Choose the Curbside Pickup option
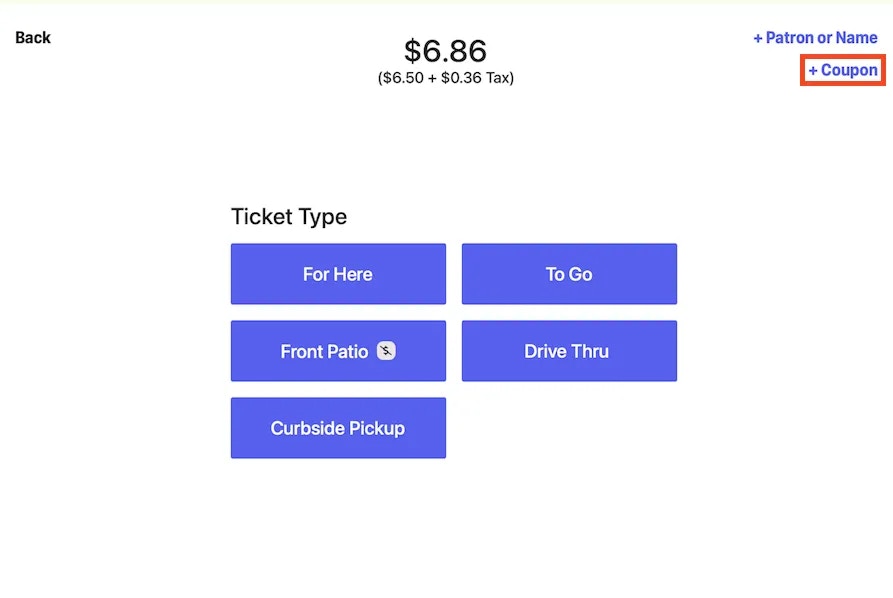 [338, 428]
